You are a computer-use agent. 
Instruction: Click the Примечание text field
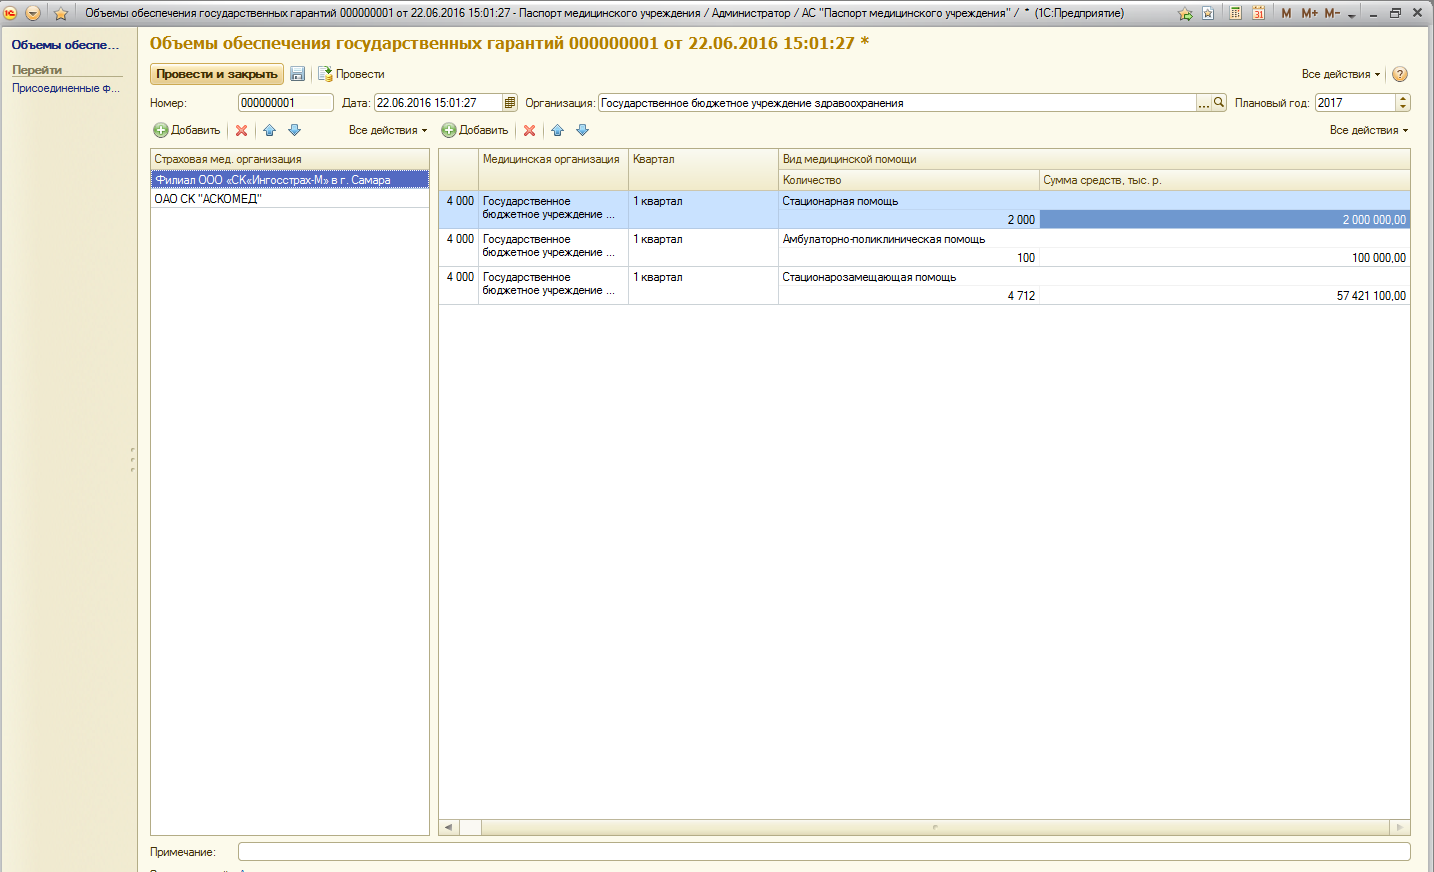pos(823,852)
